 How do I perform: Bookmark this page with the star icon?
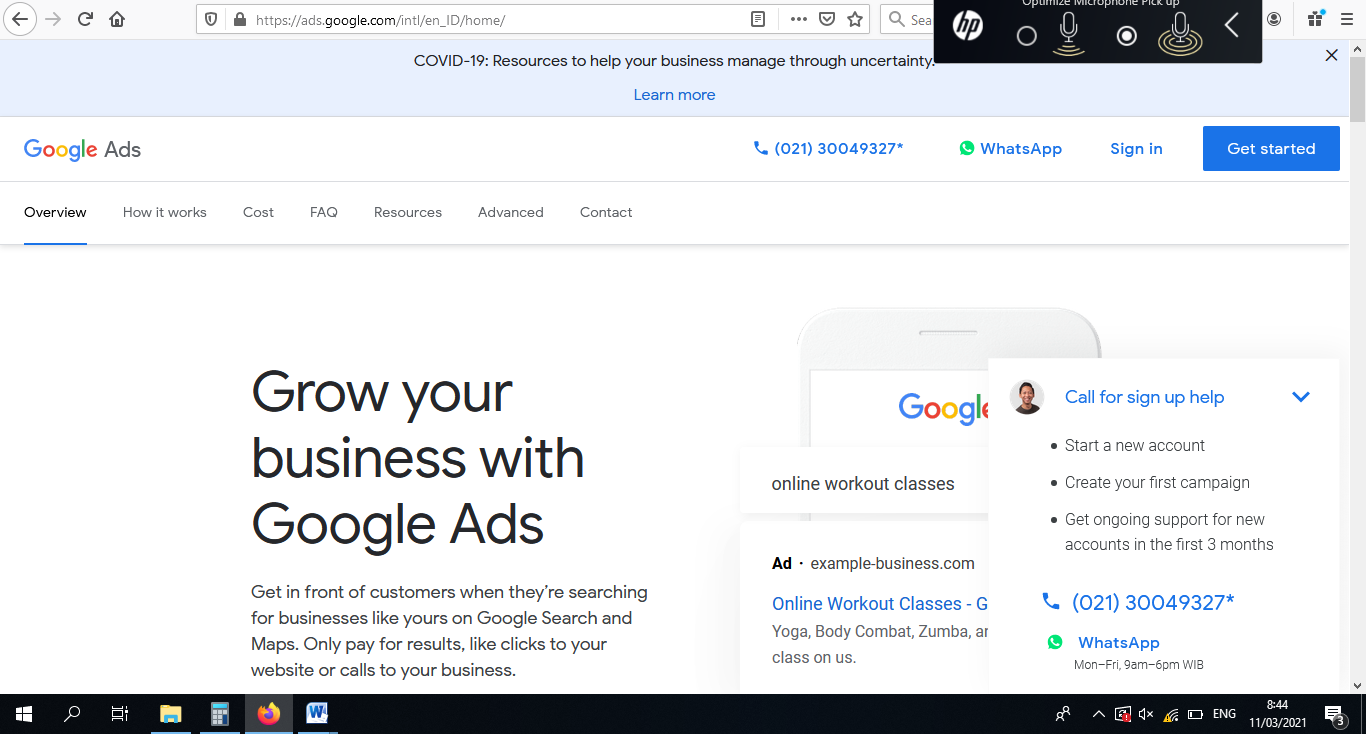pos(855,19)
